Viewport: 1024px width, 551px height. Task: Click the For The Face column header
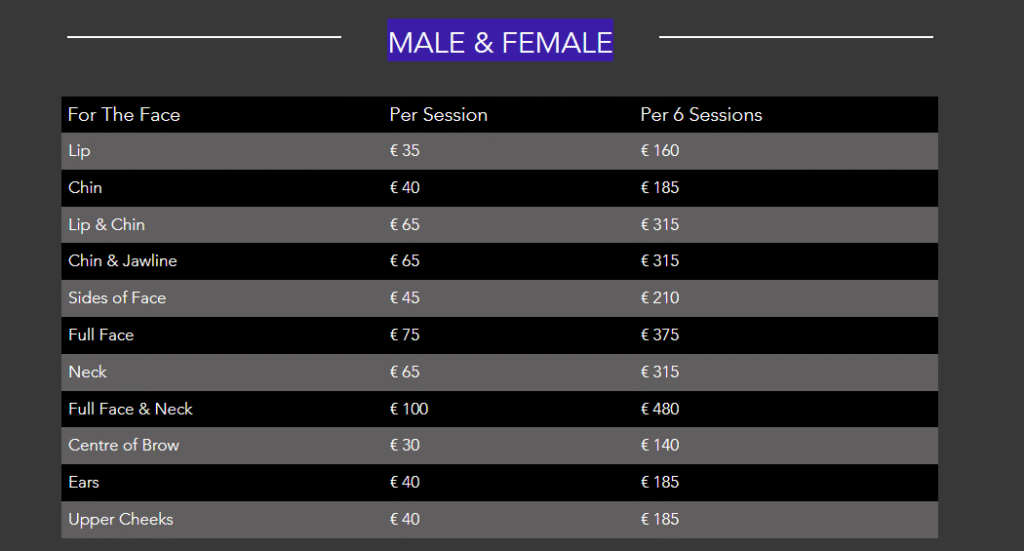(124, 115)
